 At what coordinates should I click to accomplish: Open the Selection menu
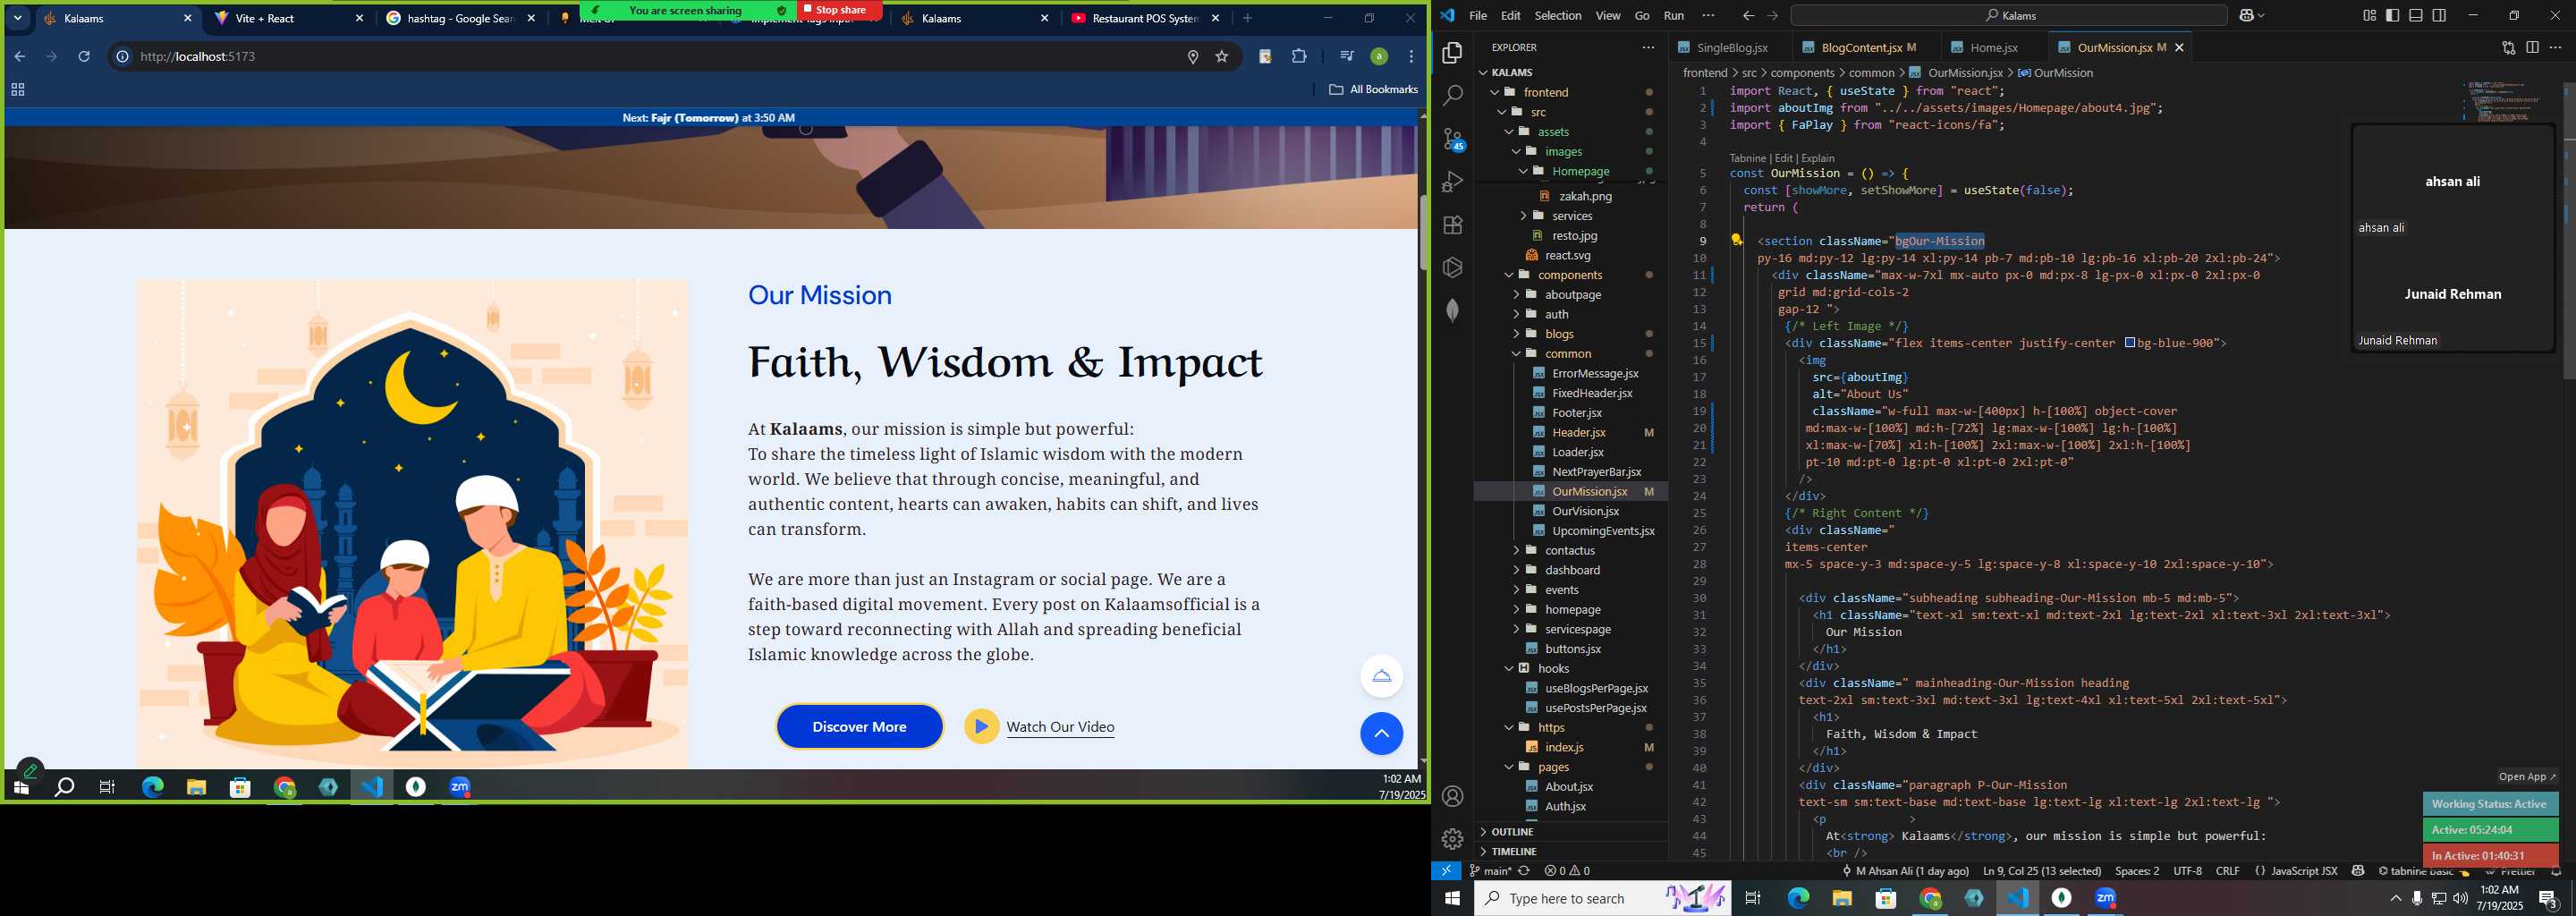pyautogui.click(x=1557, y=15)
